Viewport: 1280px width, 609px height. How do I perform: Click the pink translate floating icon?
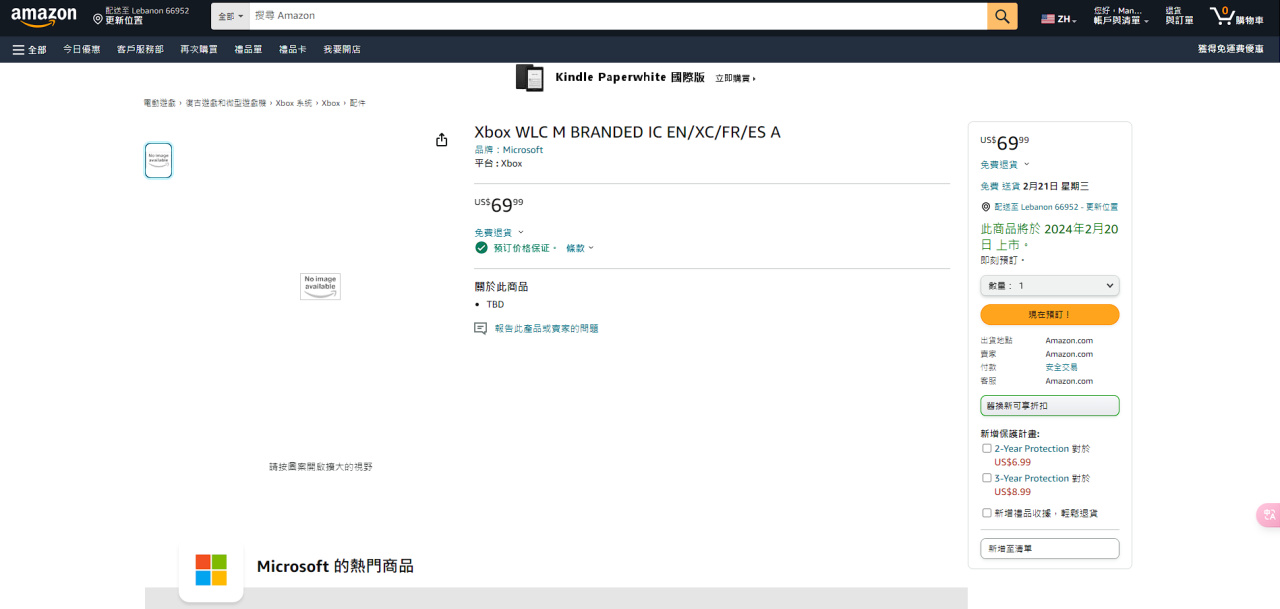1268,515
